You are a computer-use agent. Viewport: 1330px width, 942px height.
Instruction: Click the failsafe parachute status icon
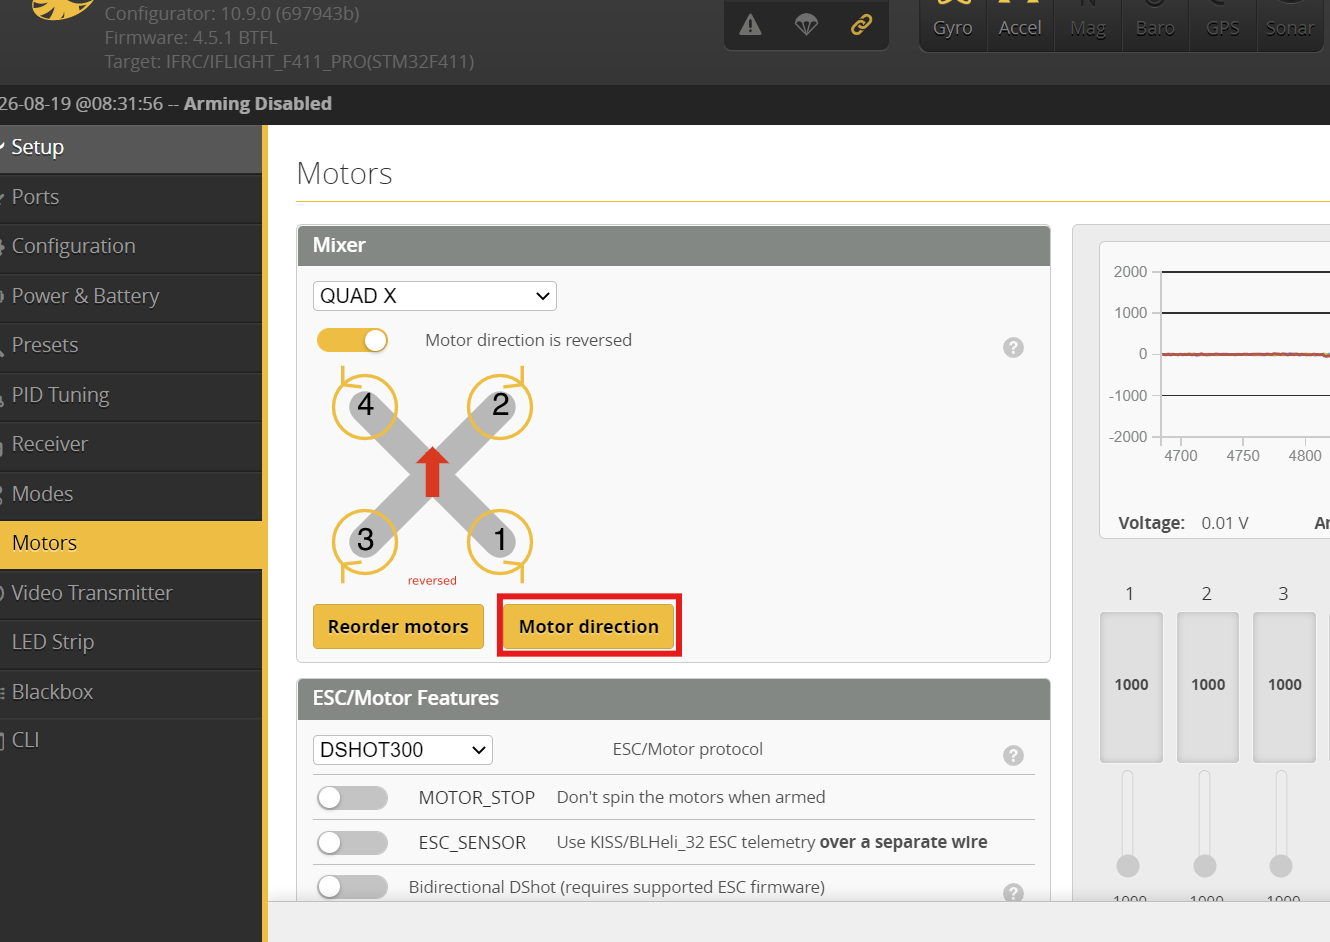(x=806, y=25)
